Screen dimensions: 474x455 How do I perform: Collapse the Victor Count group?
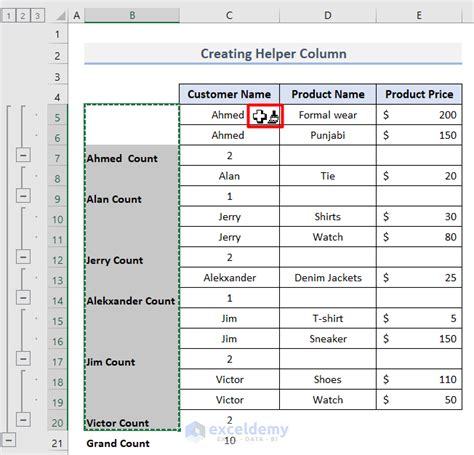23,419
